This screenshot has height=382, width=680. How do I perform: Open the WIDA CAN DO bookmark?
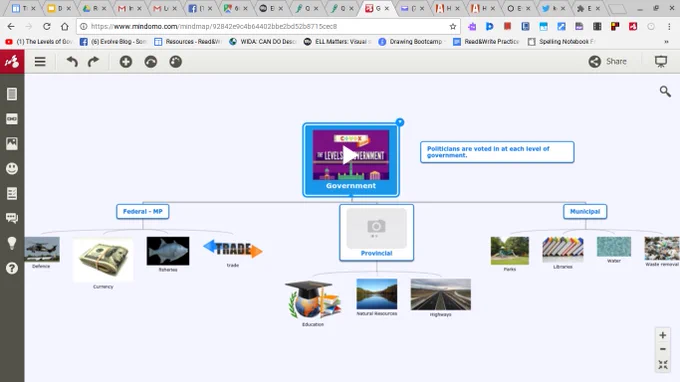(263, 42)
